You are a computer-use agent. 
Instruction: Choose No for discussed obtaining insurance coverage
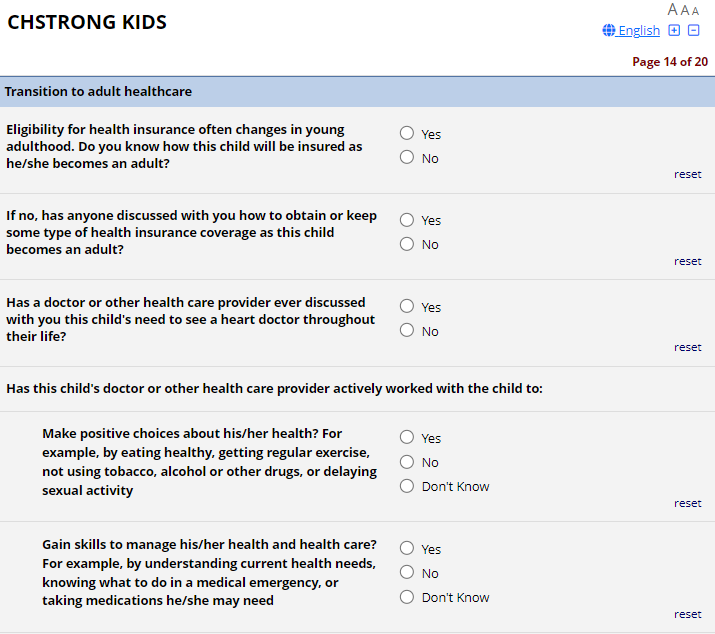407,244
